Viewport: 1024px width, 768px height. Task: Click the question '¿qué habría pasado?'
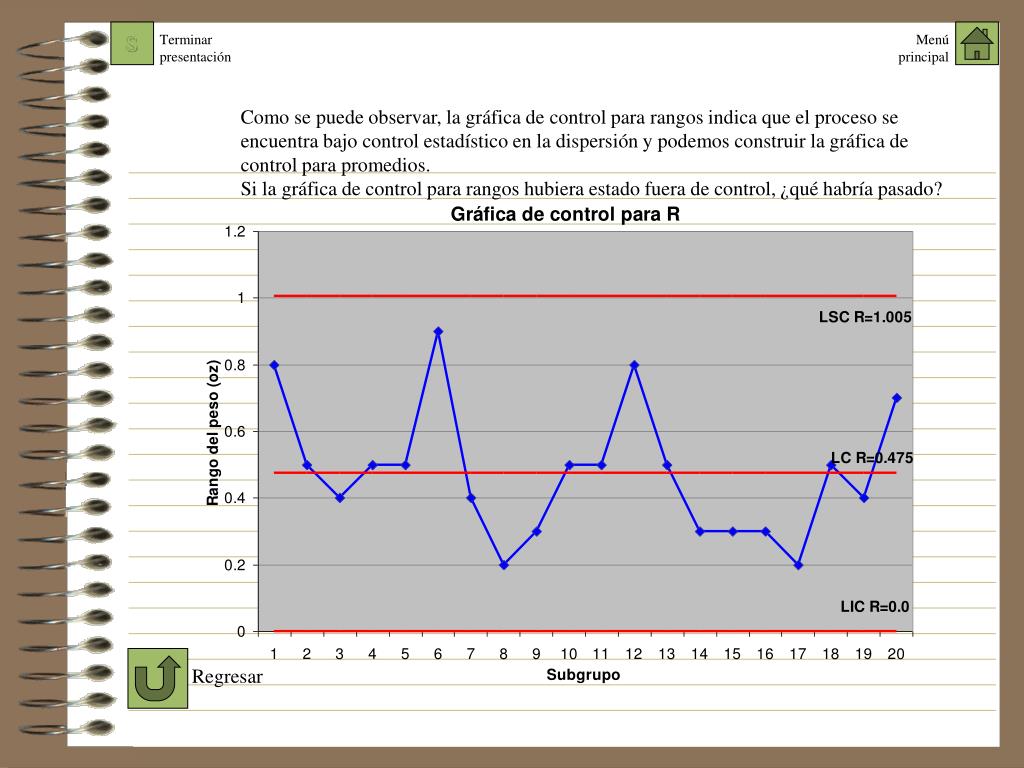tap(861, 189)
